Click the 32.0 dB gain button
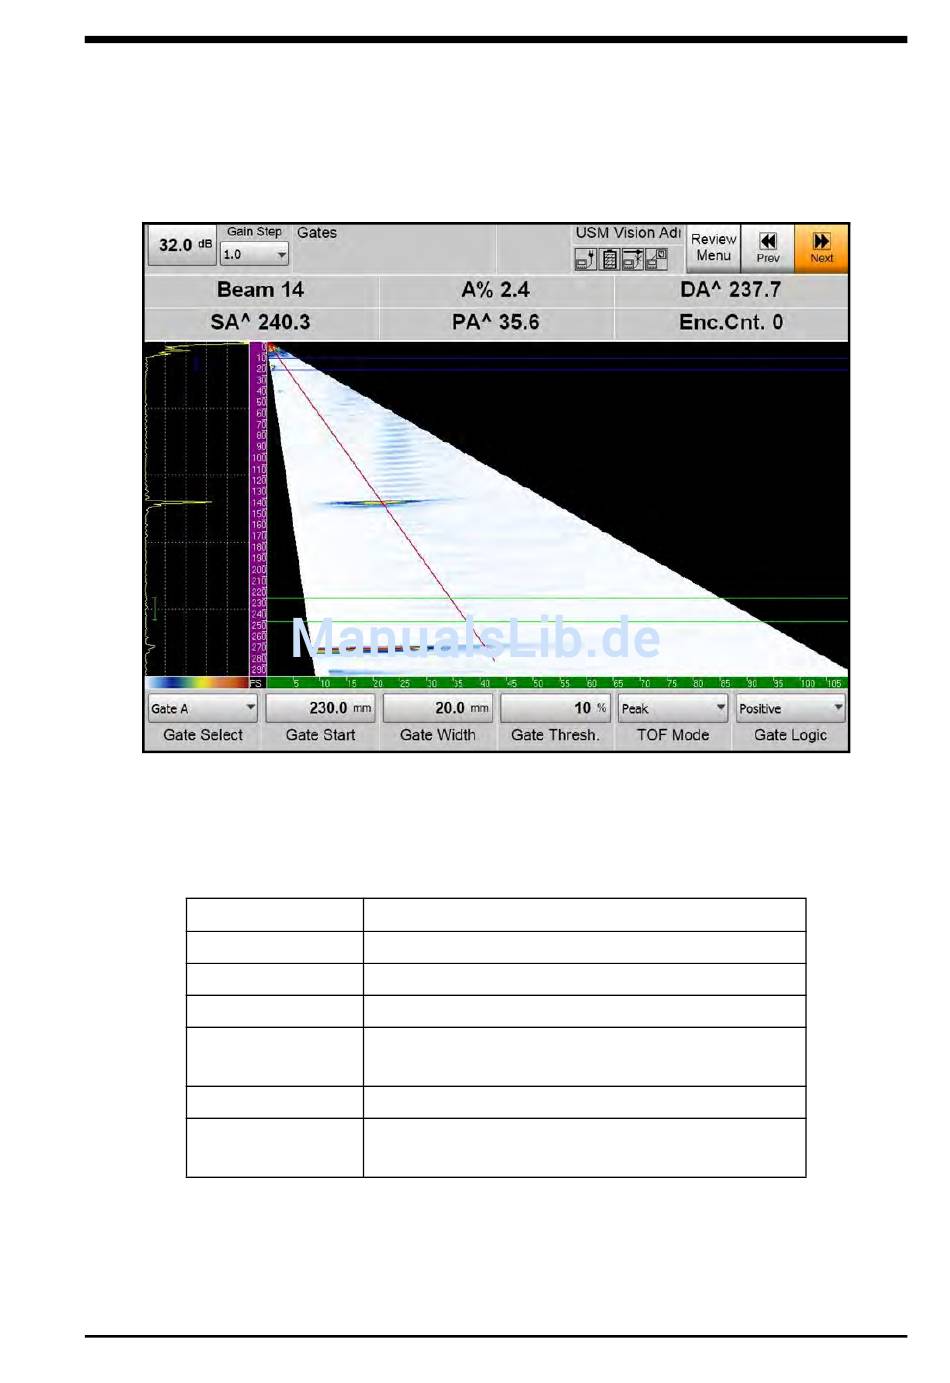This screenshot has width=950, height=1383. [x=182, y=245]
